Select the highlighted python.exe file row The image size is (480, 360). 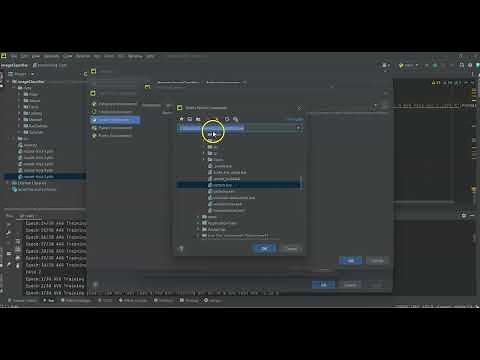pyautogui.click(x=239, y=185)
